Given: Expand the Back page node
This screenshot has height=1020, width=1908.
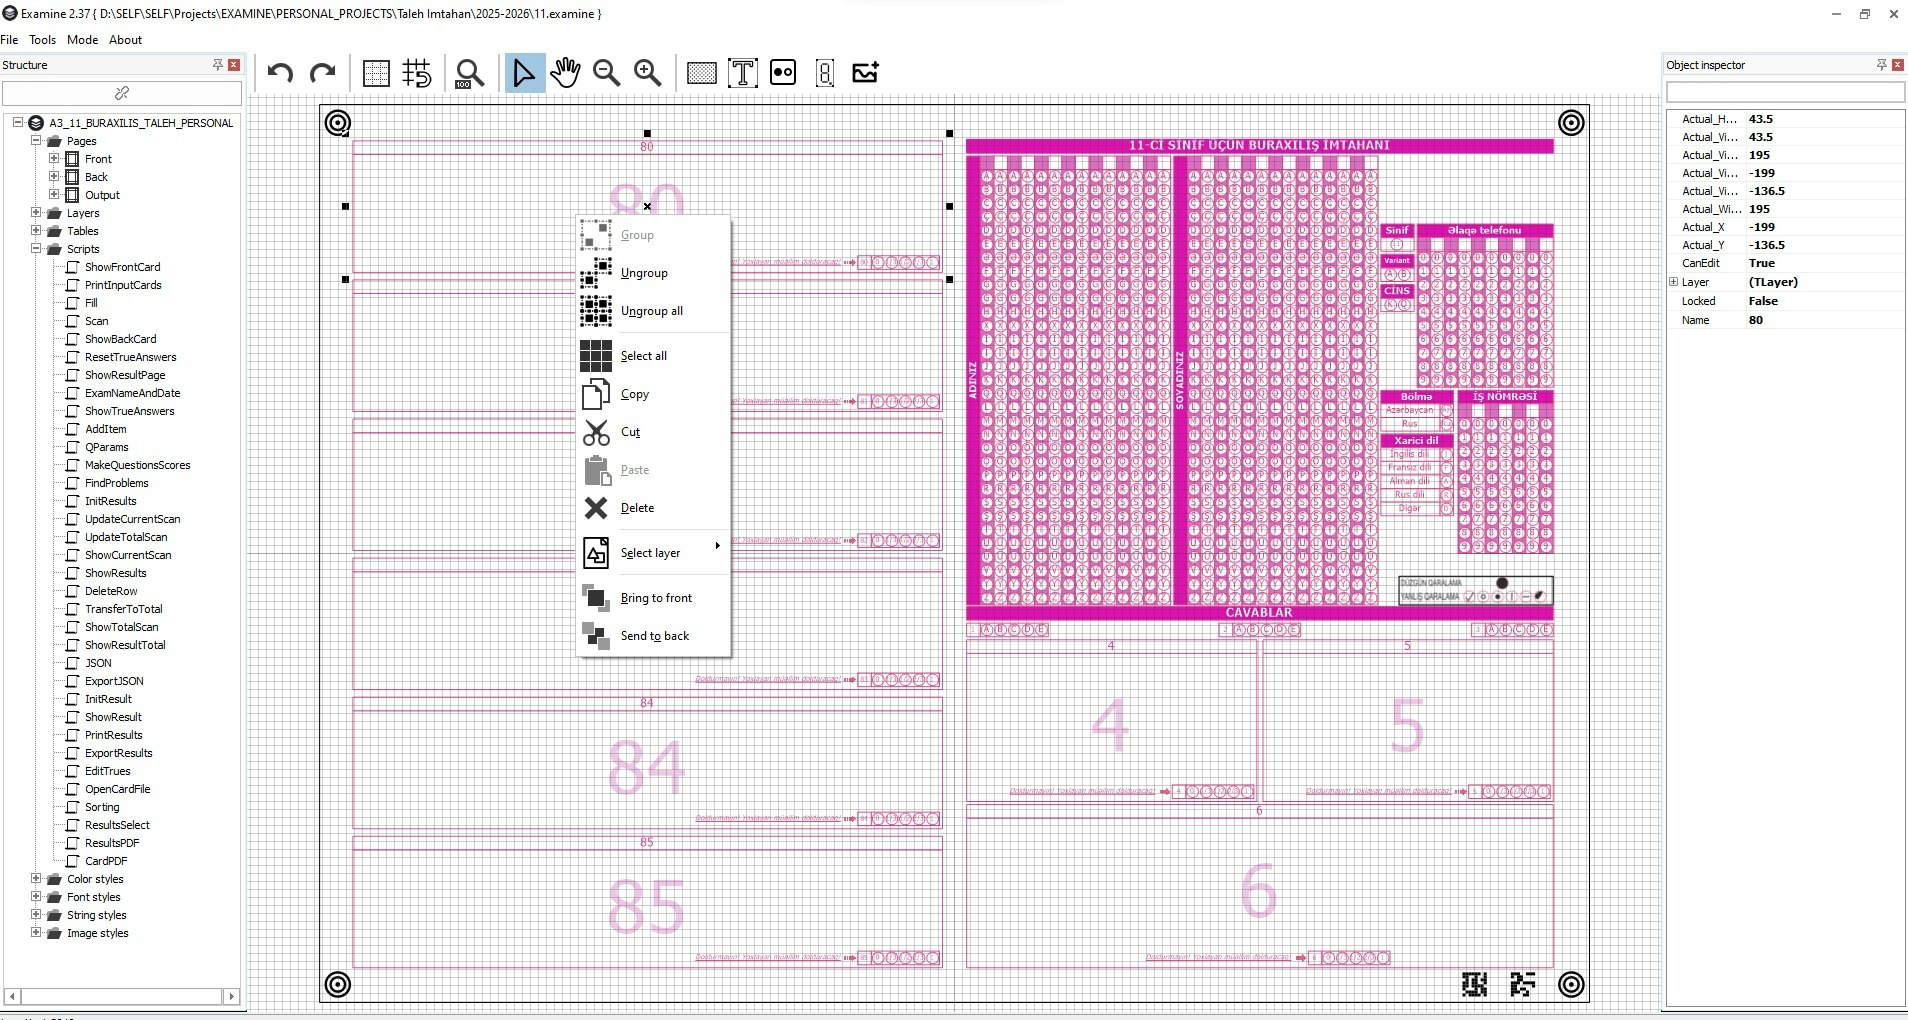Looking at the screenshot, I should tap(54, 177).
